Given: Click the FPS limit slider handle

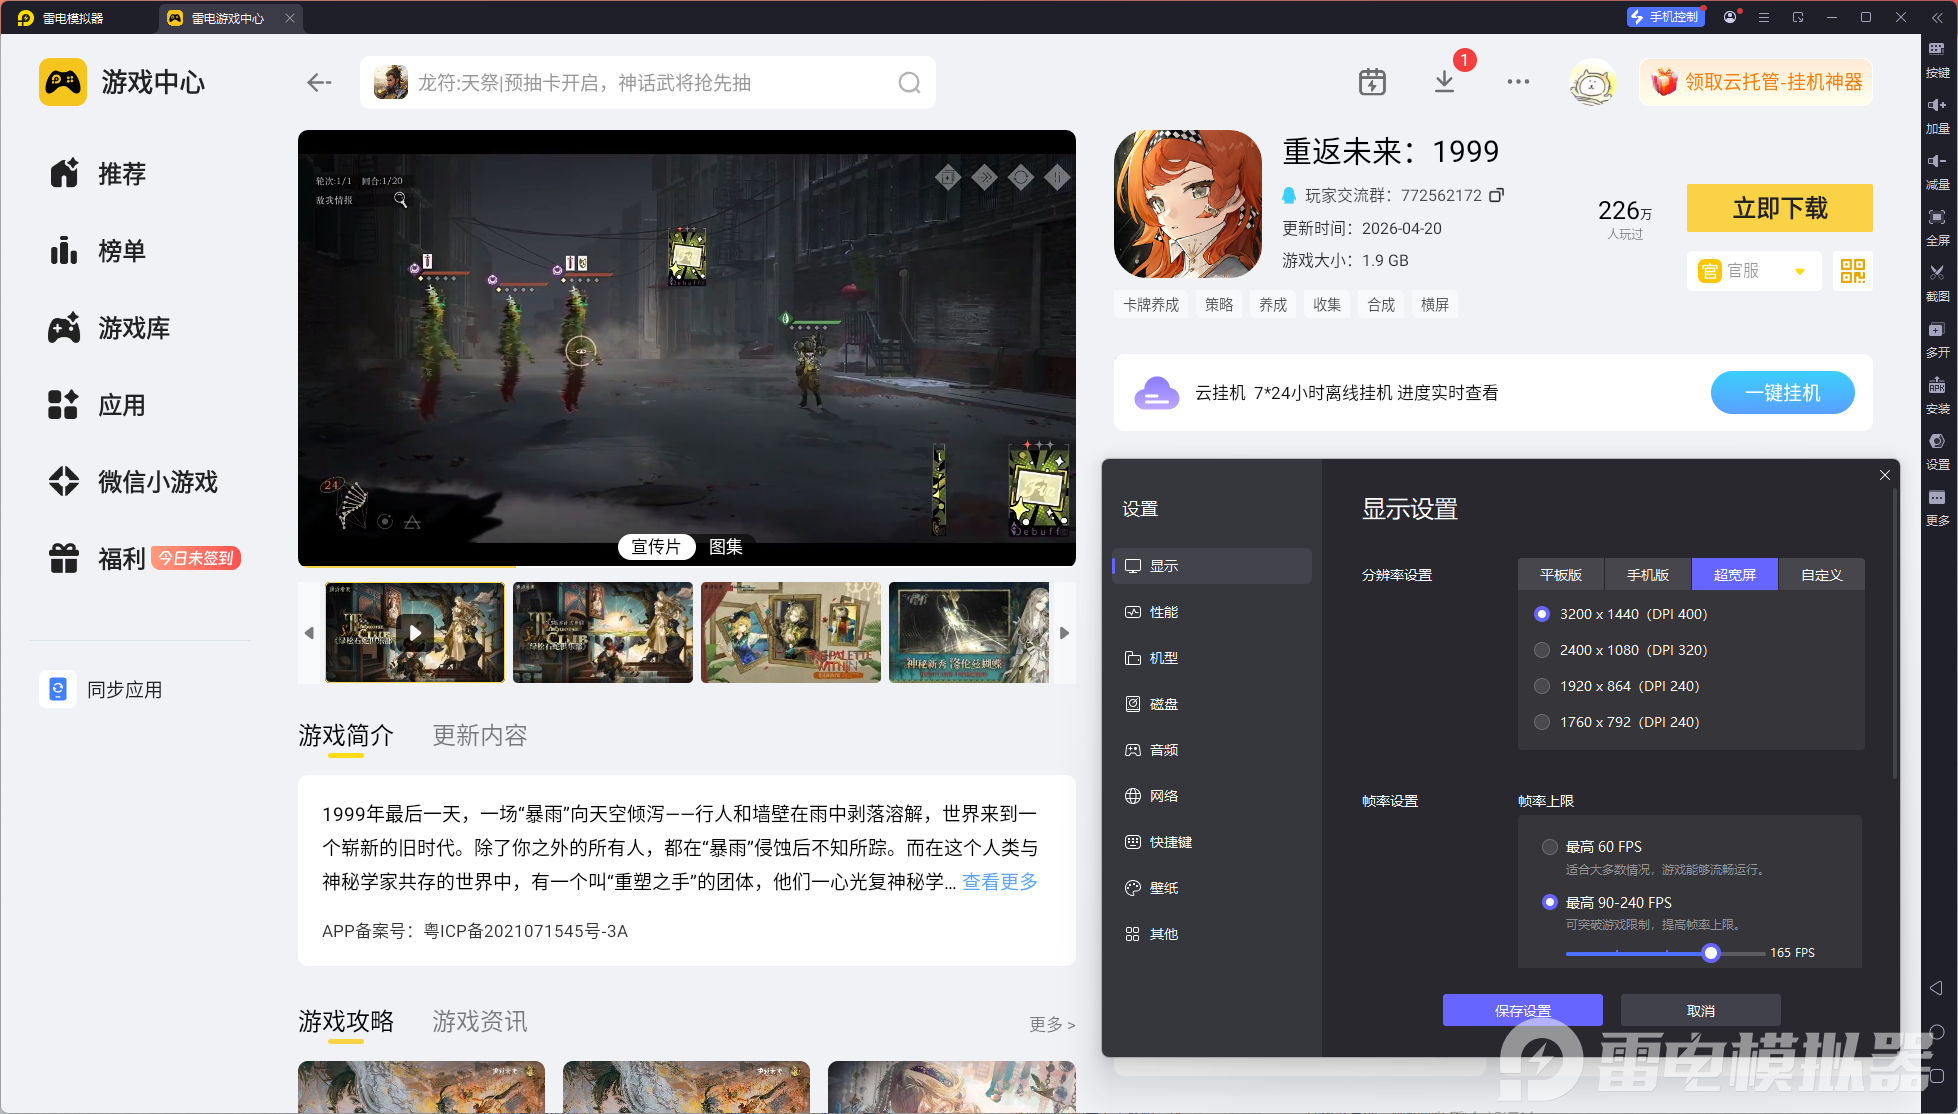Looking at the screenshot, I should pyautogui.click(x=1711, y=953).
